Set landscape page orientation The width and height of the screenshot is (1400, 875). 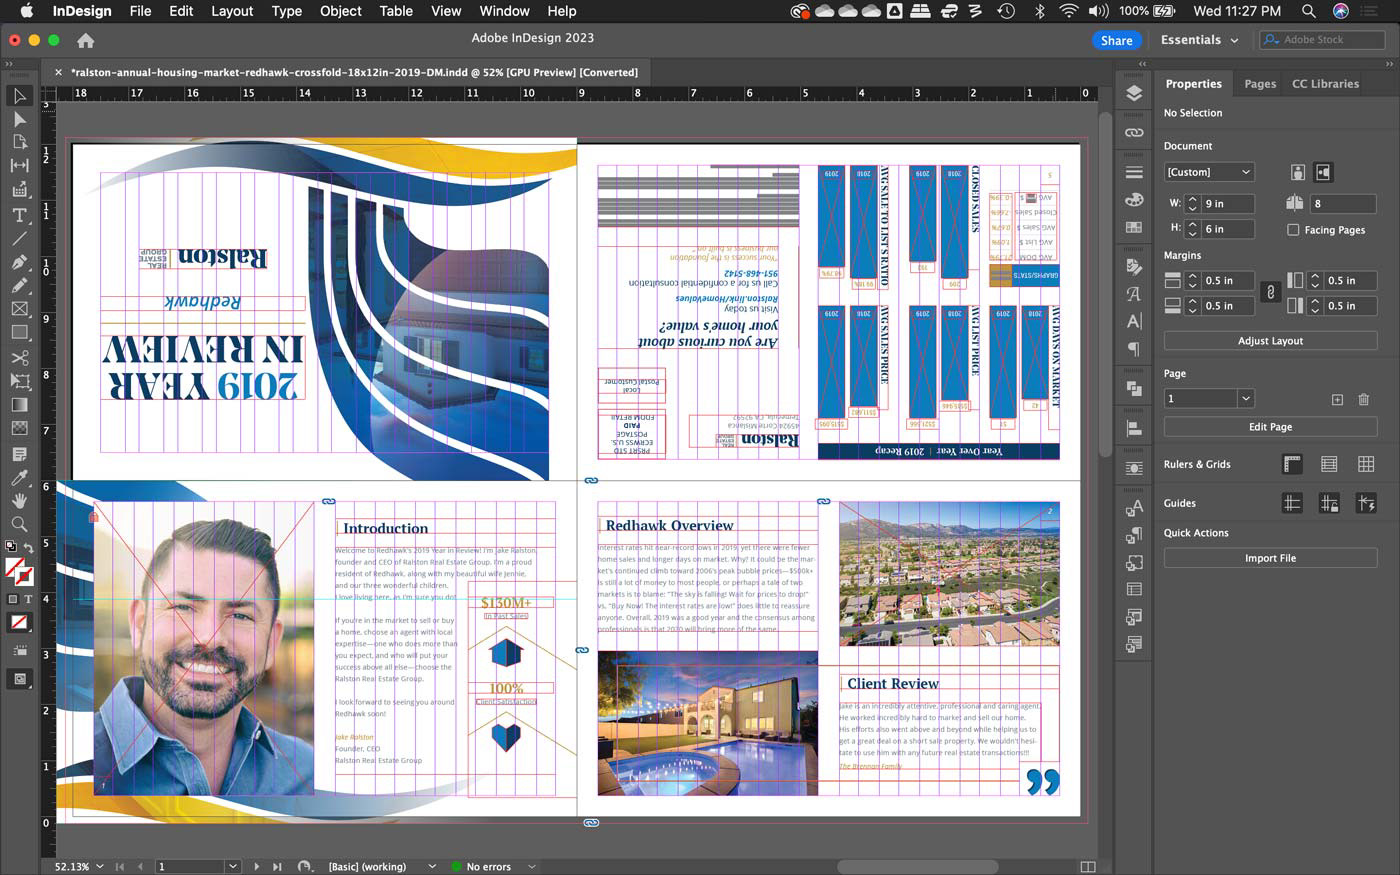[1323, 172]
